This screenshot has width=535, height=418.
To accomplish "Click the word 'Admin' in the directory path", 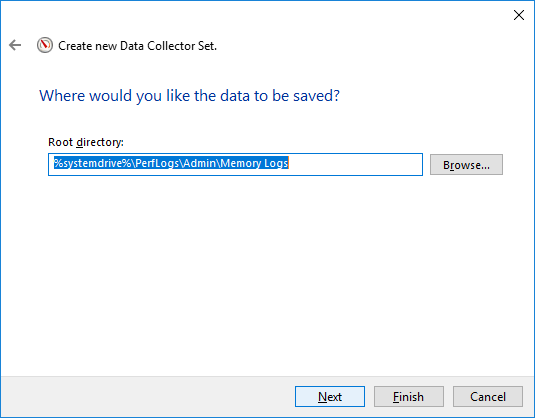I will click(x=200, y=163).
